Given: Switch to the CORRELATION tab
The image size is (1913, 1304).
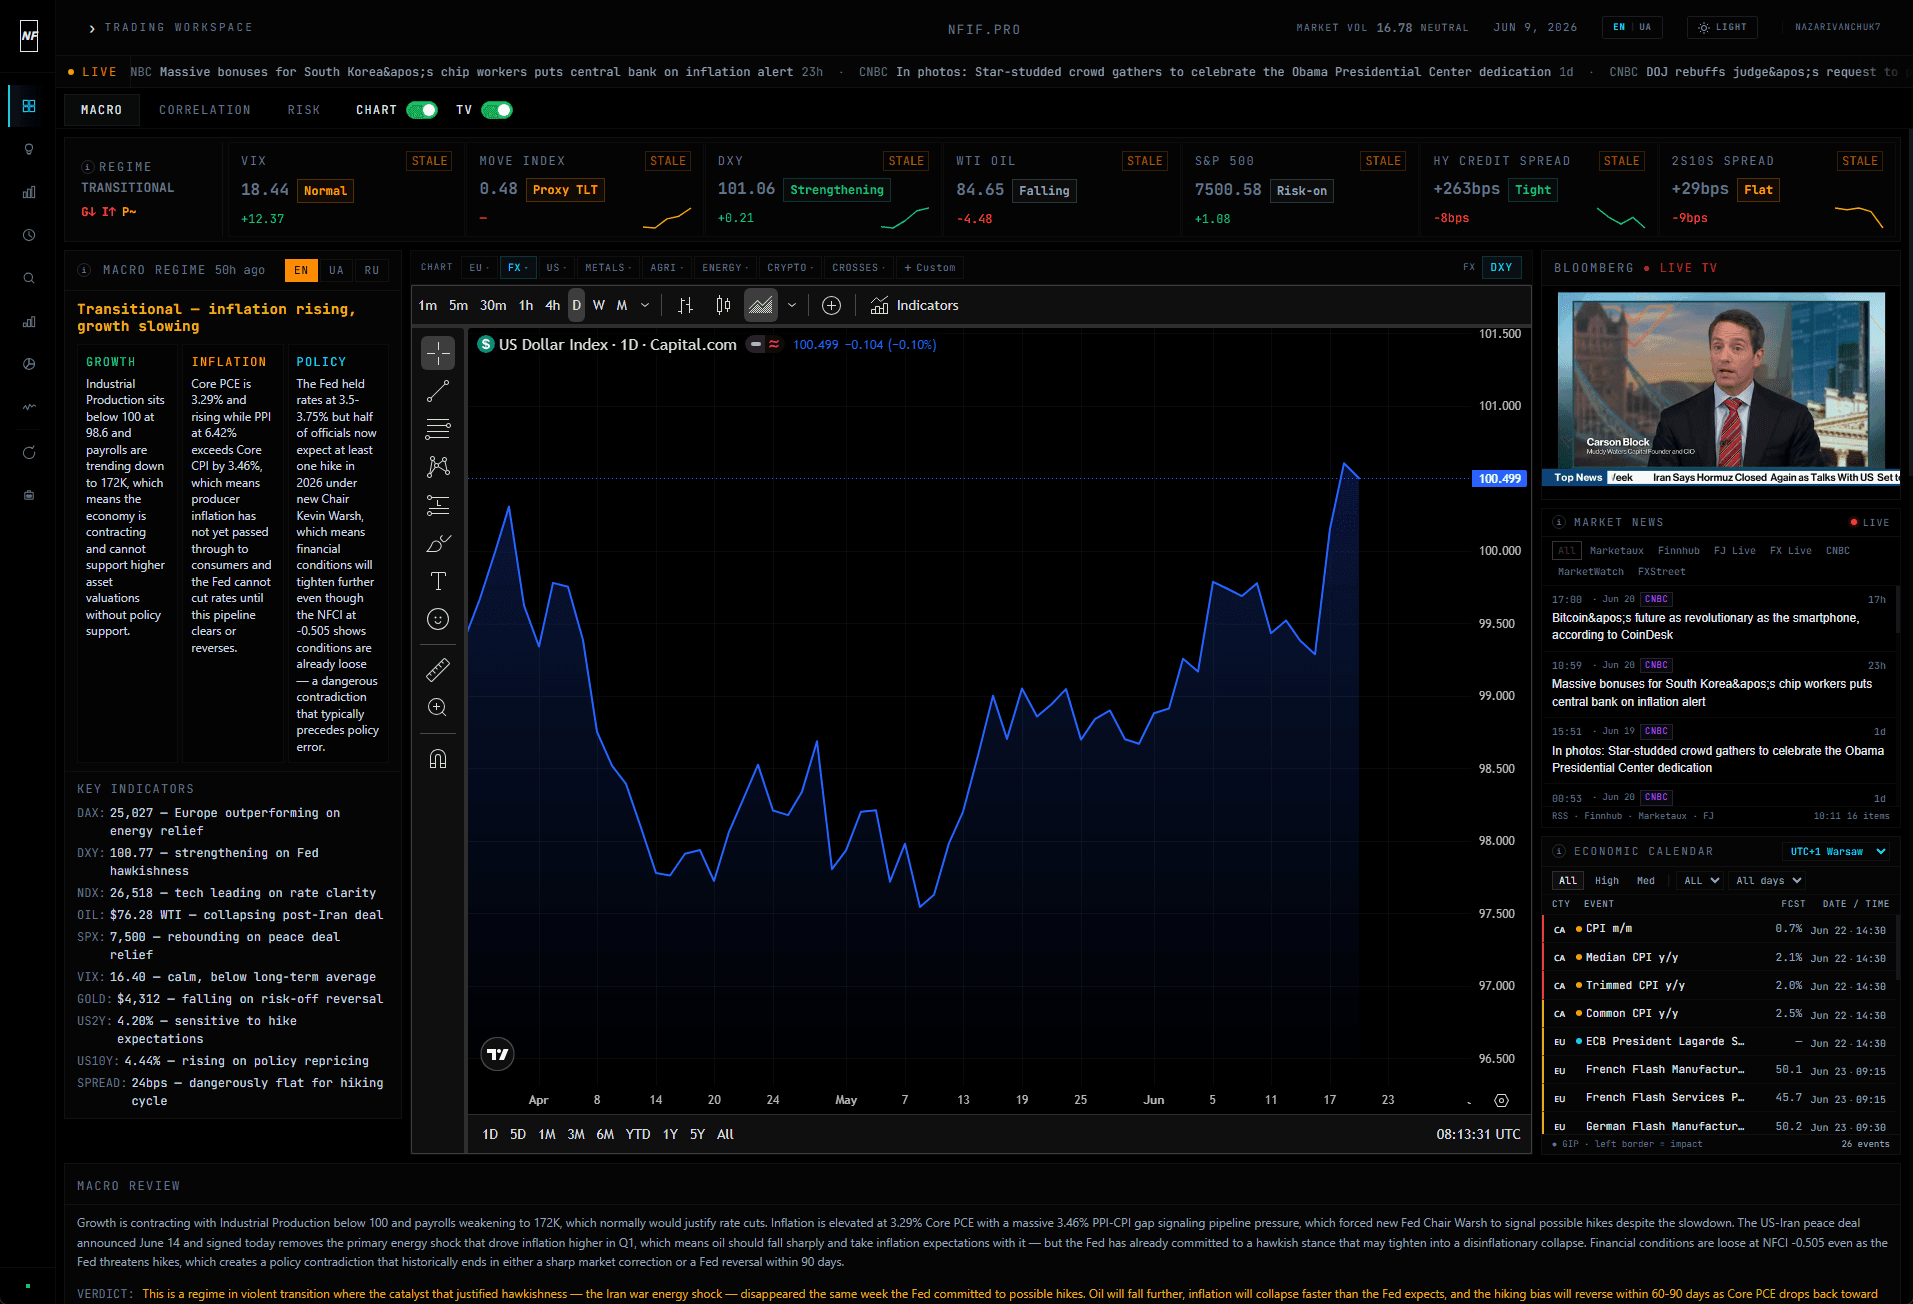Looking at the screenshot, I should (x=205, y=110).
